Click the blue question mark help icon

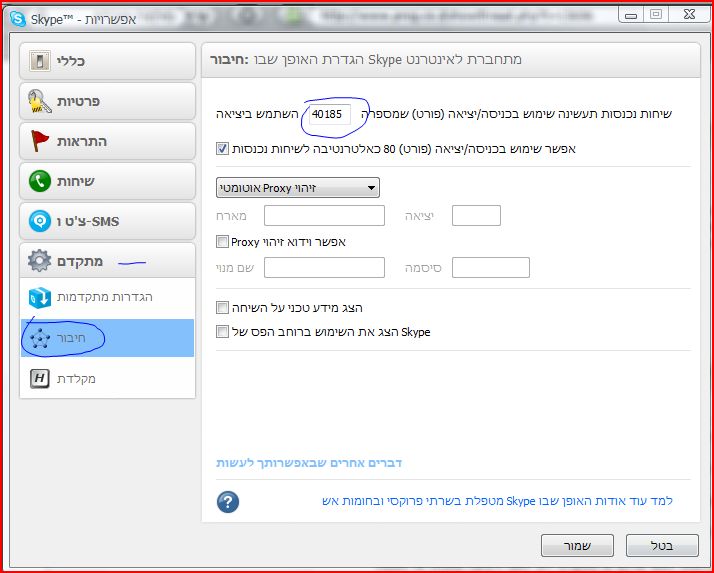[228, 501]
